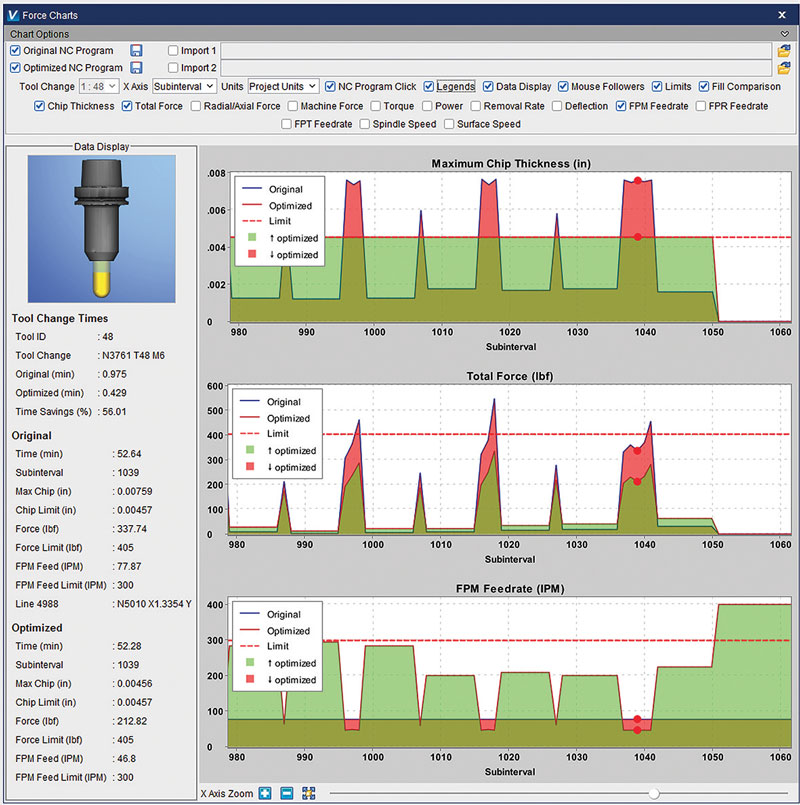Screen dimensions: 800x805
Task: Toggle the Limits checkbox
Action: tap(657, 86)
